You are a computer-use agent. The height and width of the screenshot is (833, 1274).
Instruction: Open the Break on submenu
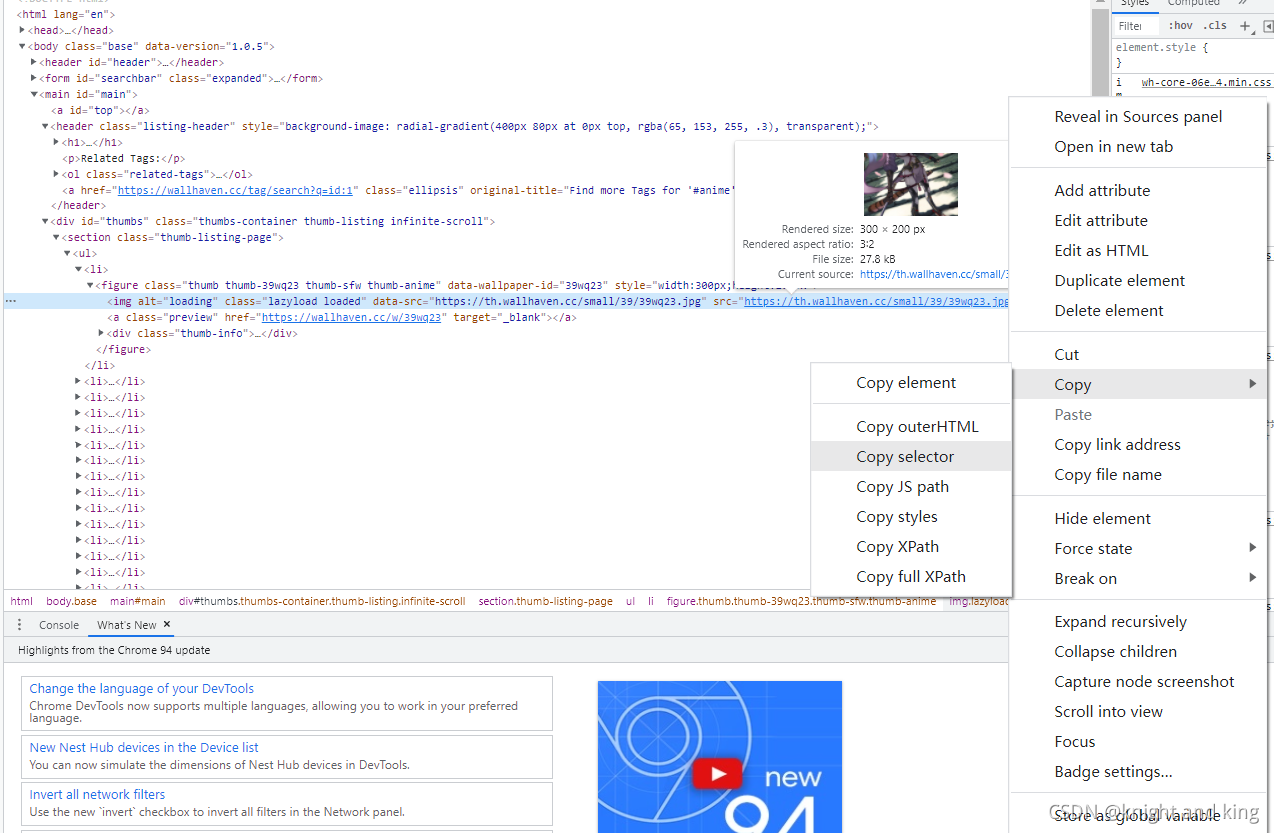[1138, 578]
